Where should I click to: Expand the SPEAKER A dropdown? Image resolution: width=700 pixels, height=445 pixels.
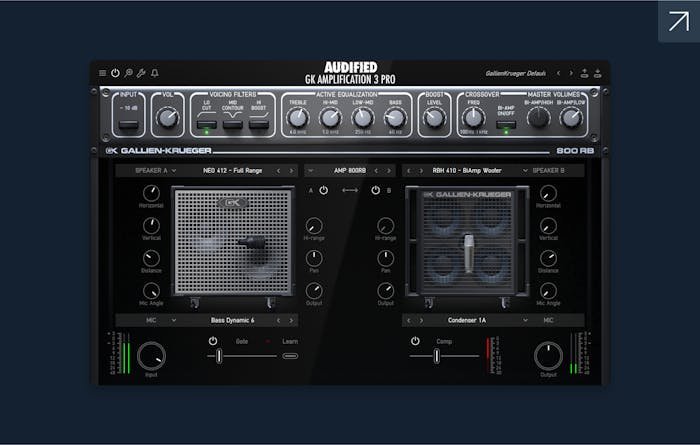(174, 171)
